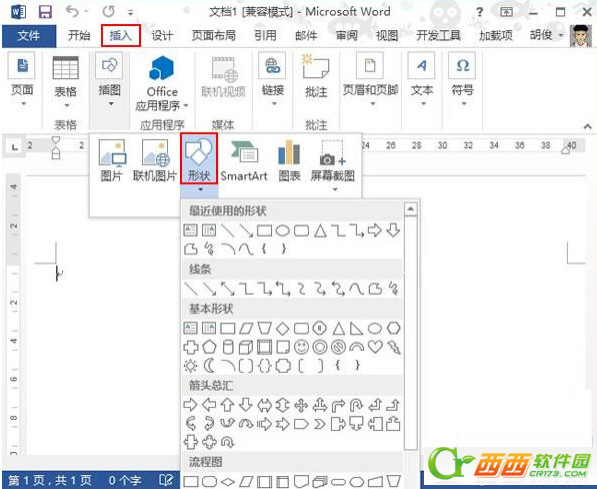The width and height of the screenshot is (597, 489).
Task: Open Ribbon Display Options
Action: [506, 12]
